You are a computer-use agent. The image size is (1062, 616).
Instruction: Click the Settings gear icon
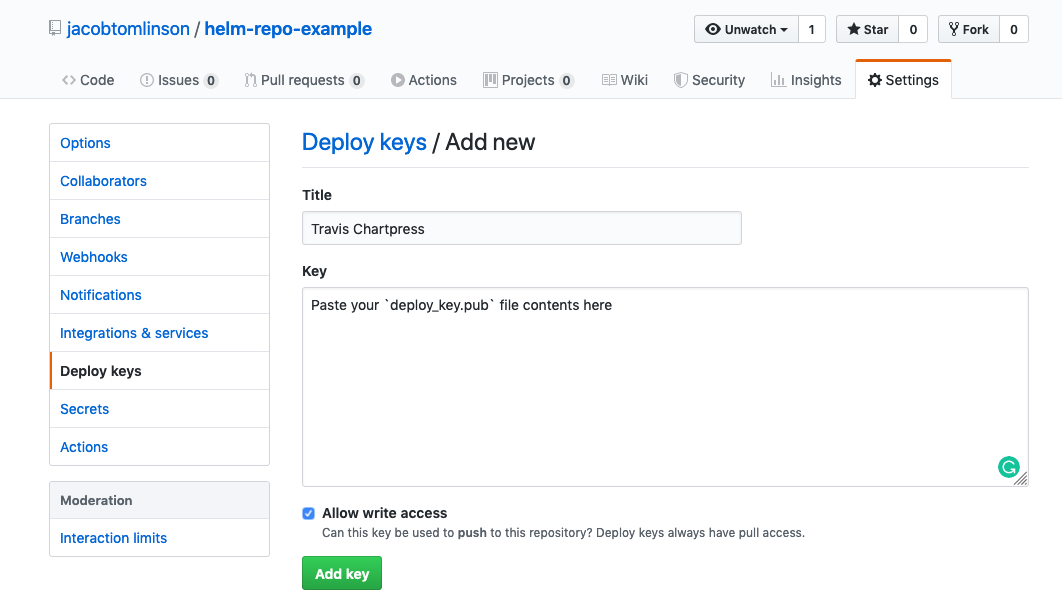pyautogui.click(x=876, y=79)
